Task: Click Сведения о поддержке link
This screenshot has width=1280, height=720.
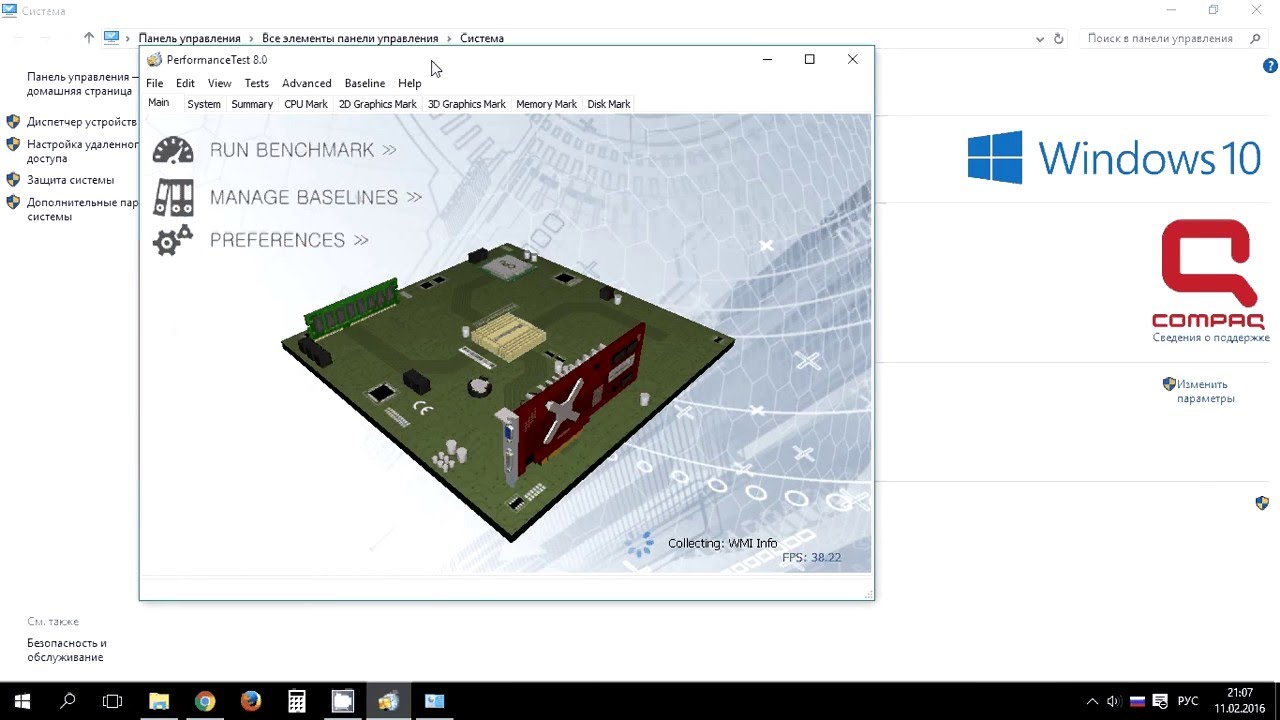Action: (1211, 338)
